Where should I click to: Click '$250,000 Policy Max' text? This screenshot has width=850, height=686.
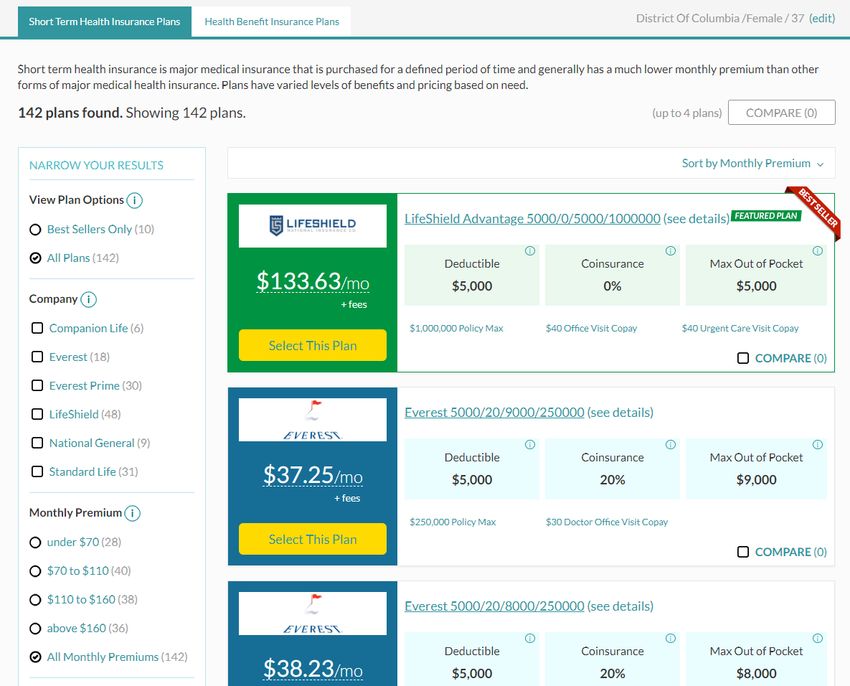[x=453, y=522]
